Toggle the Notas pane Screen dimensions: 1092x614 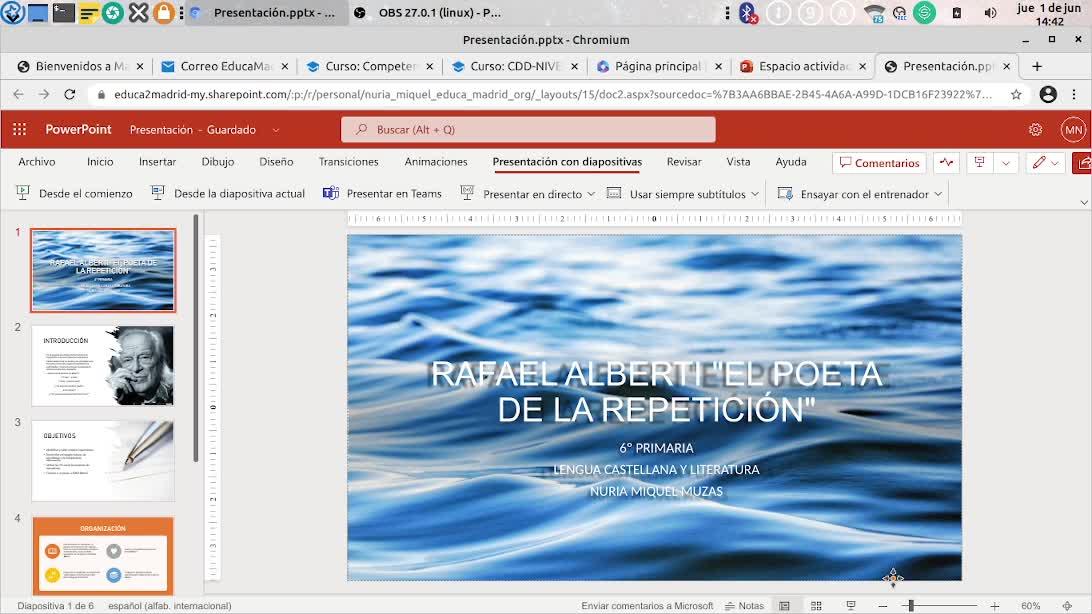pos(744,606)
